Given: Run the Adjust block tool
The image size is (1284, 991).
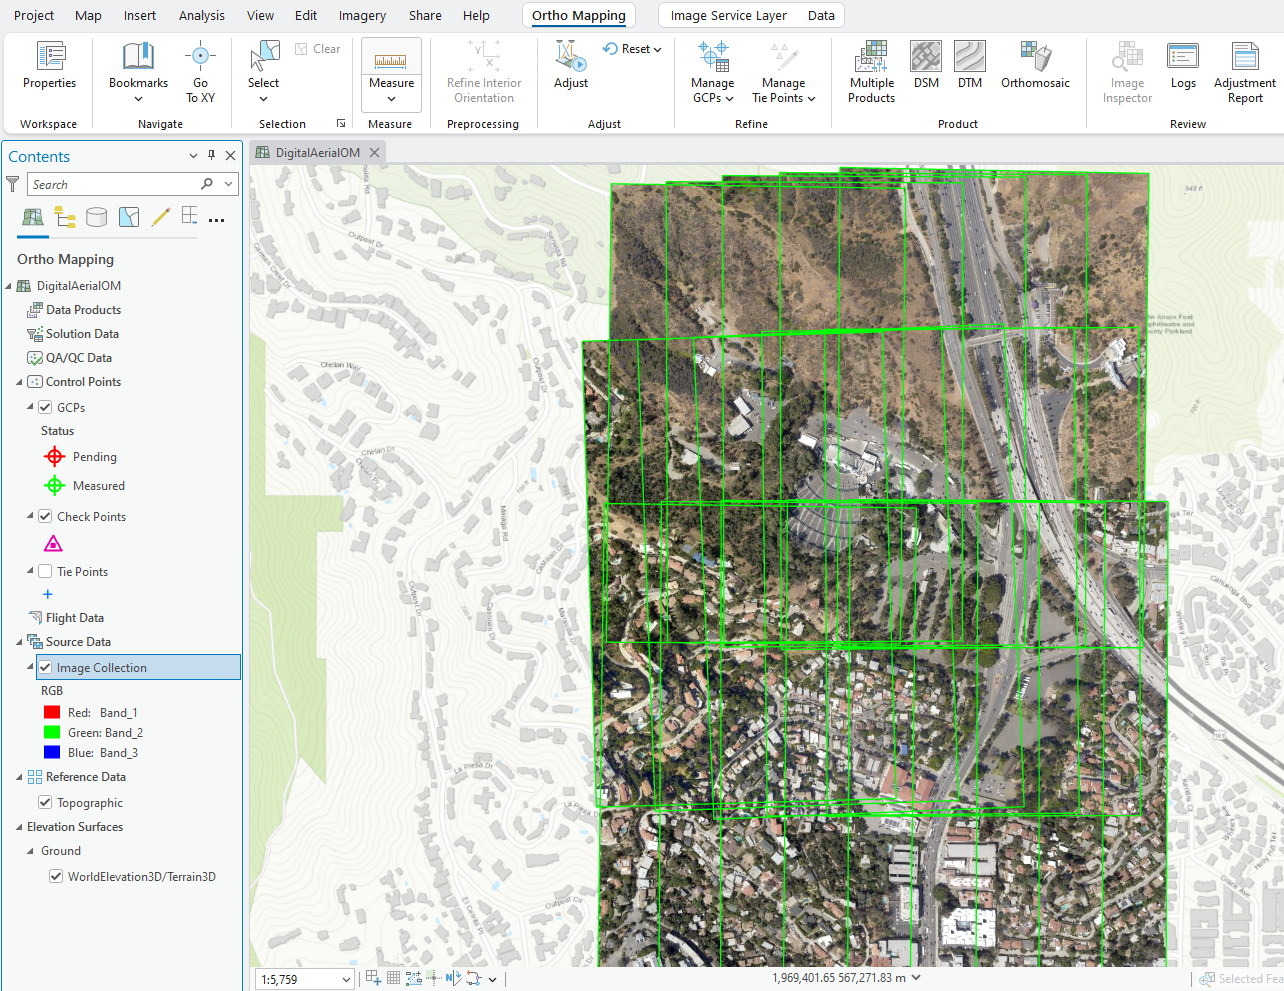Looking at the screenshot, I should click(x=571, y=65).
